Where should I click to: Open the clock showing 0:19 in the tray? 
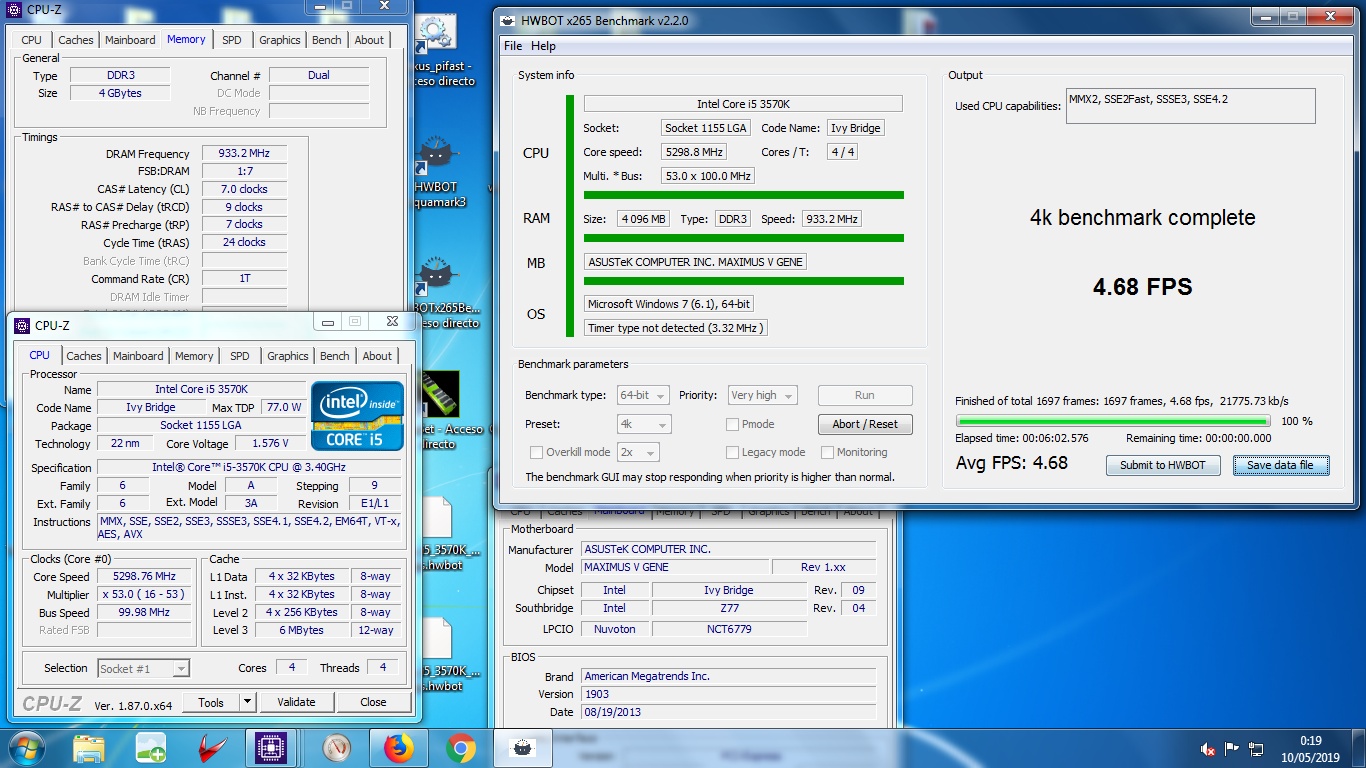point(1310,748)
